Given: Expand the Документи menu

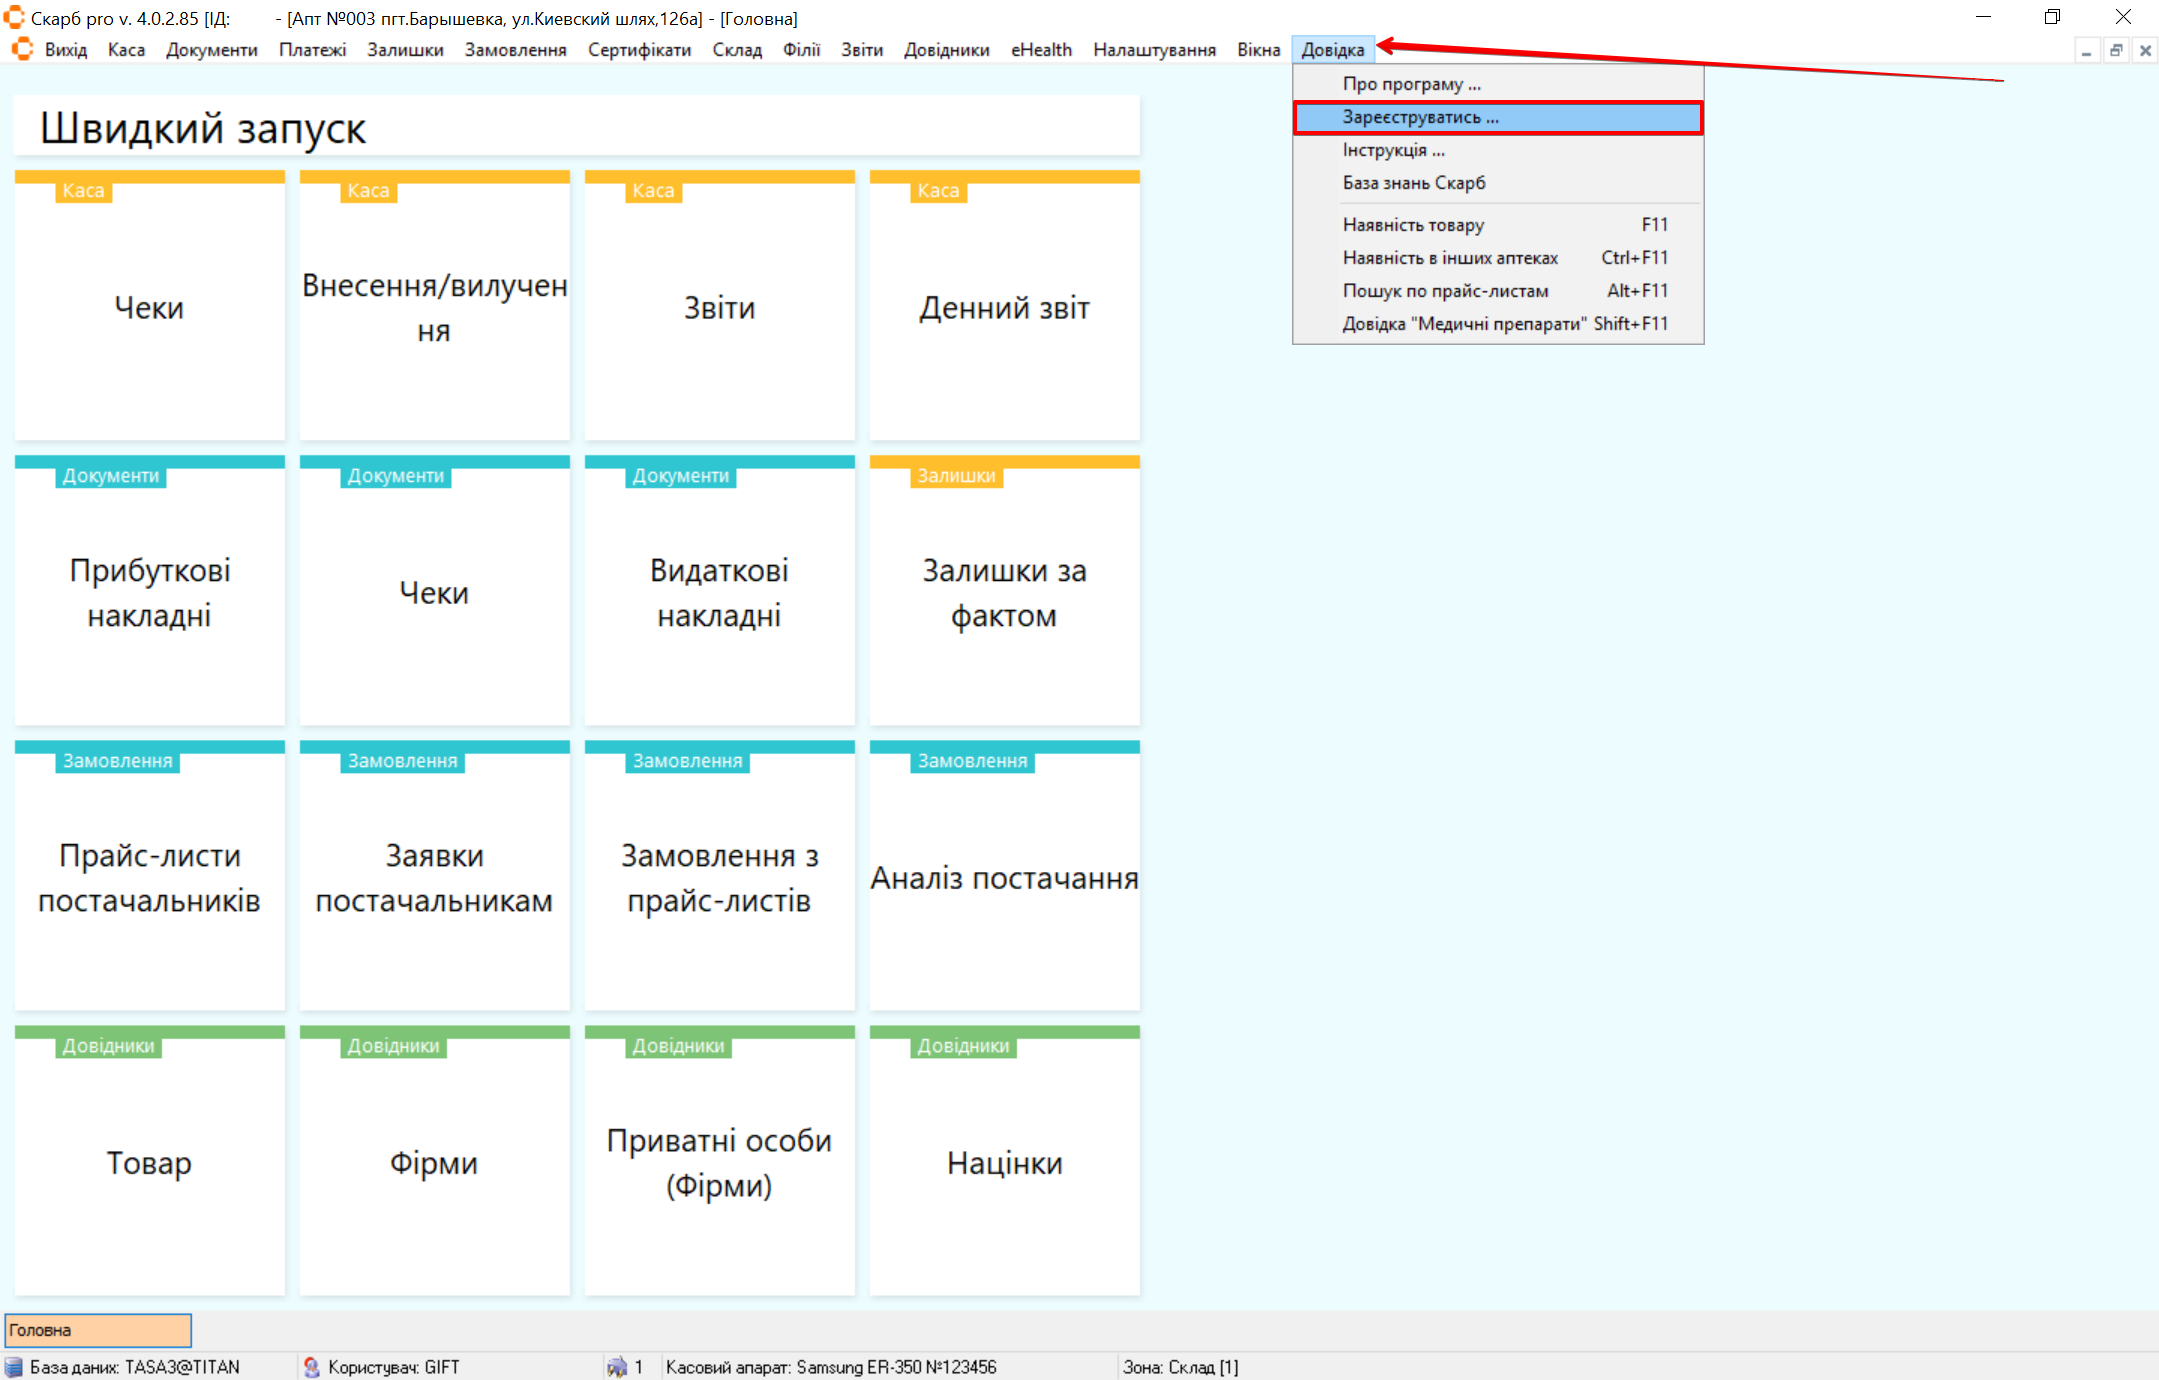Looking at the screenshot, I should 211,50.
